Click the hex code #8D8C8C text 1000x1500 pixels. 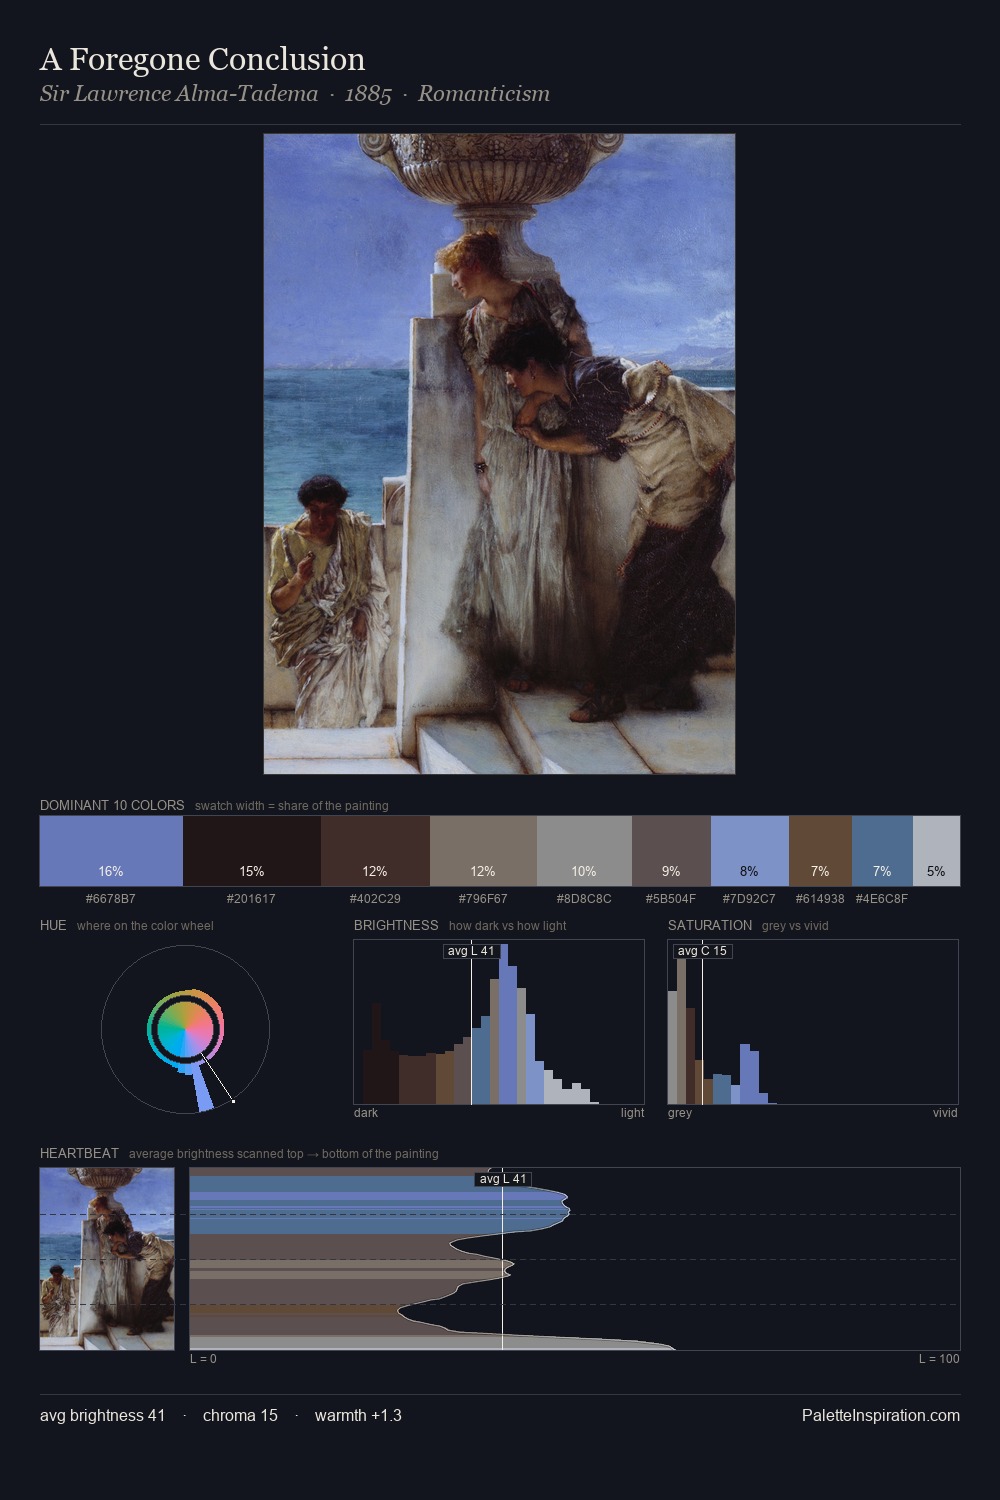point(584,899)
